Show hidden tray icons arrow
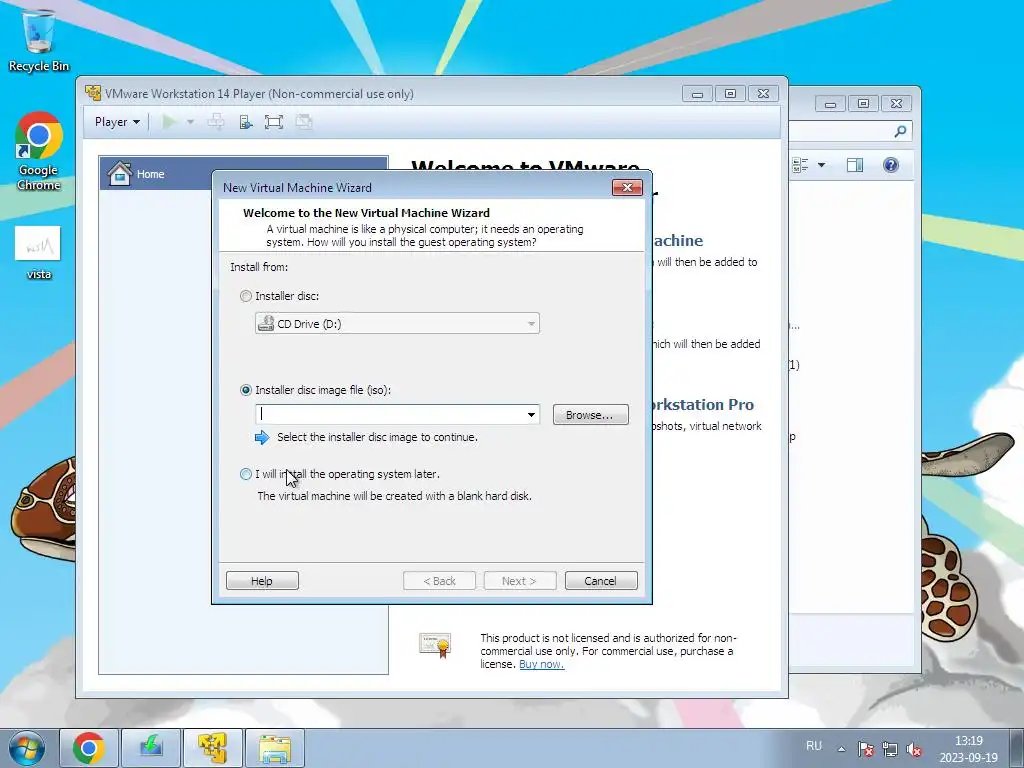The height and width of the screenshot is (768, 1024). click(x=842, y=749)
